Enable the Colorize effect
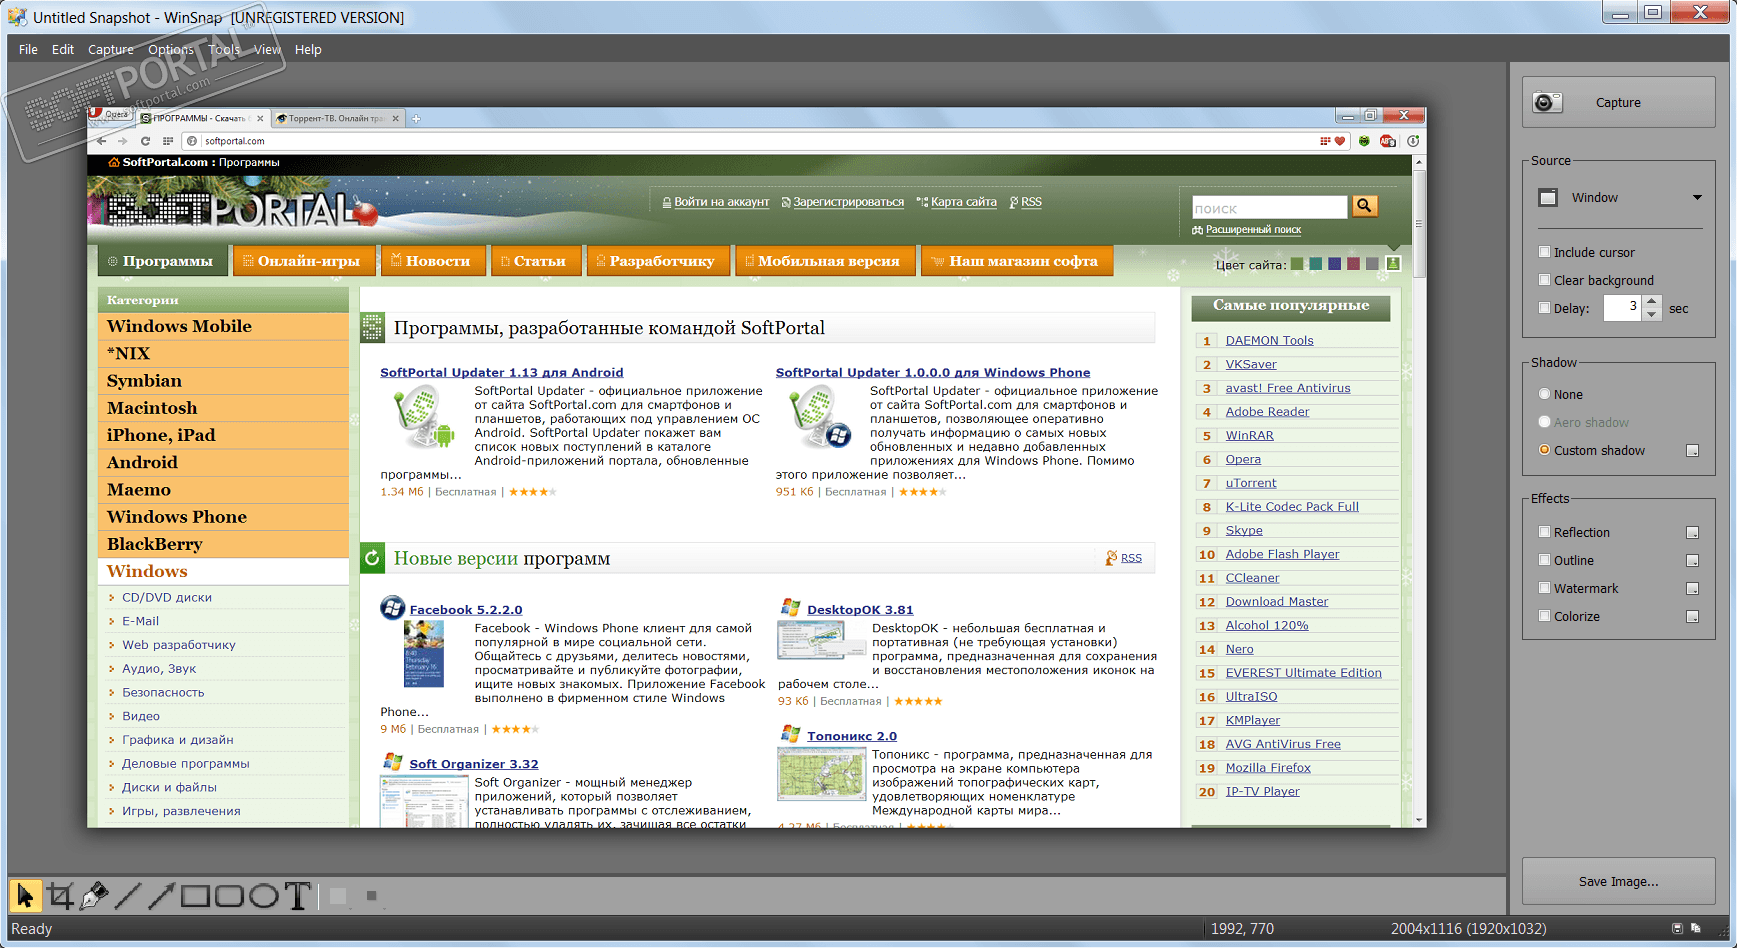1737x948 pixels. [1545, 616]
